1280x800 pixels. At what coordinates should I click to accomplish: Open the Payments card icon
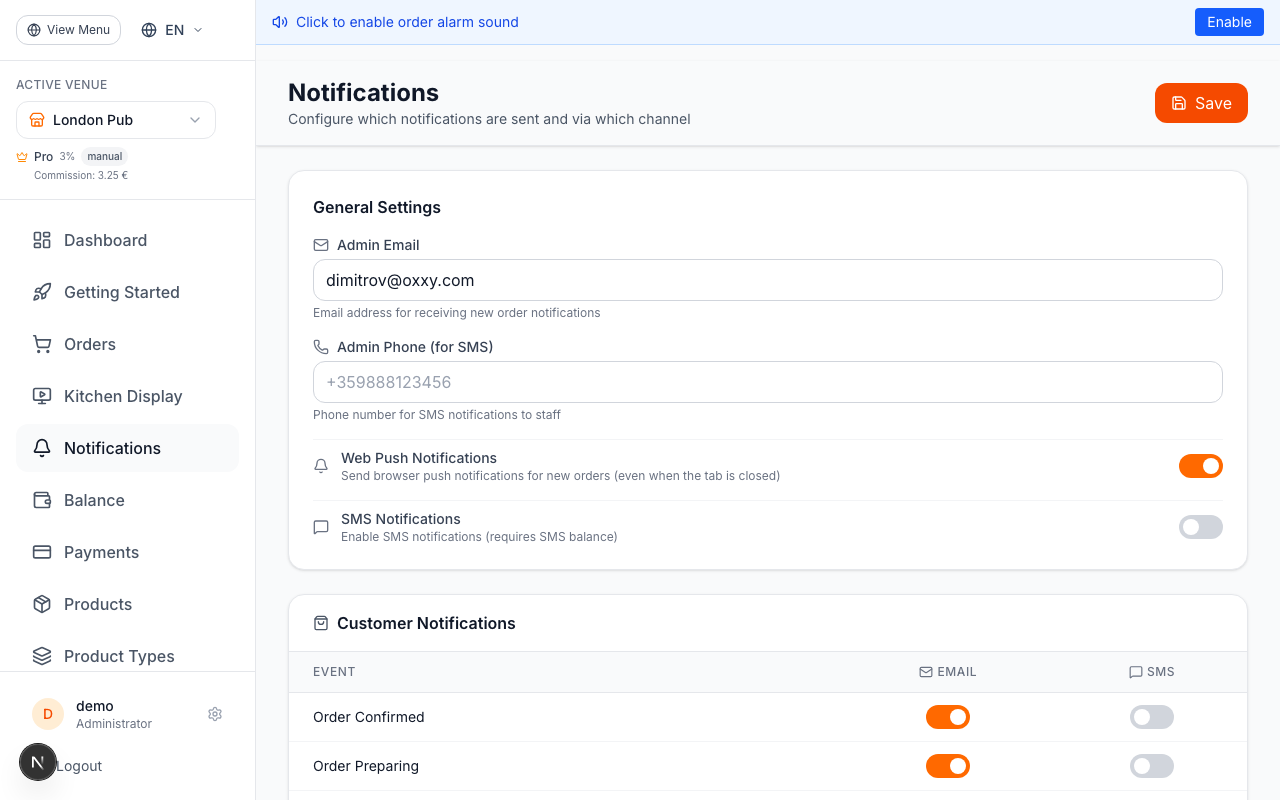pos(41,552)
